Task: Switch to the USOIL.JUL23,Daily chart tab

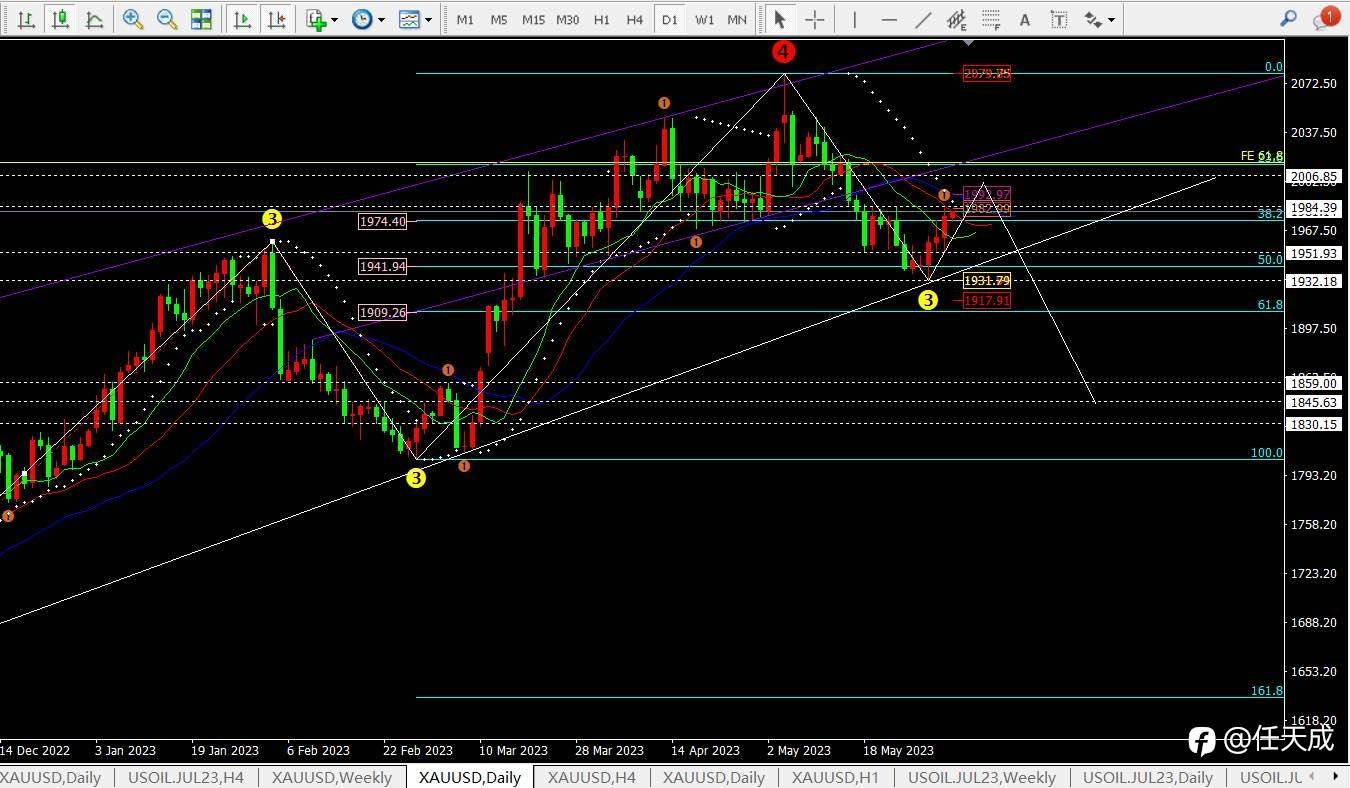Action: tap(1148, 777)
